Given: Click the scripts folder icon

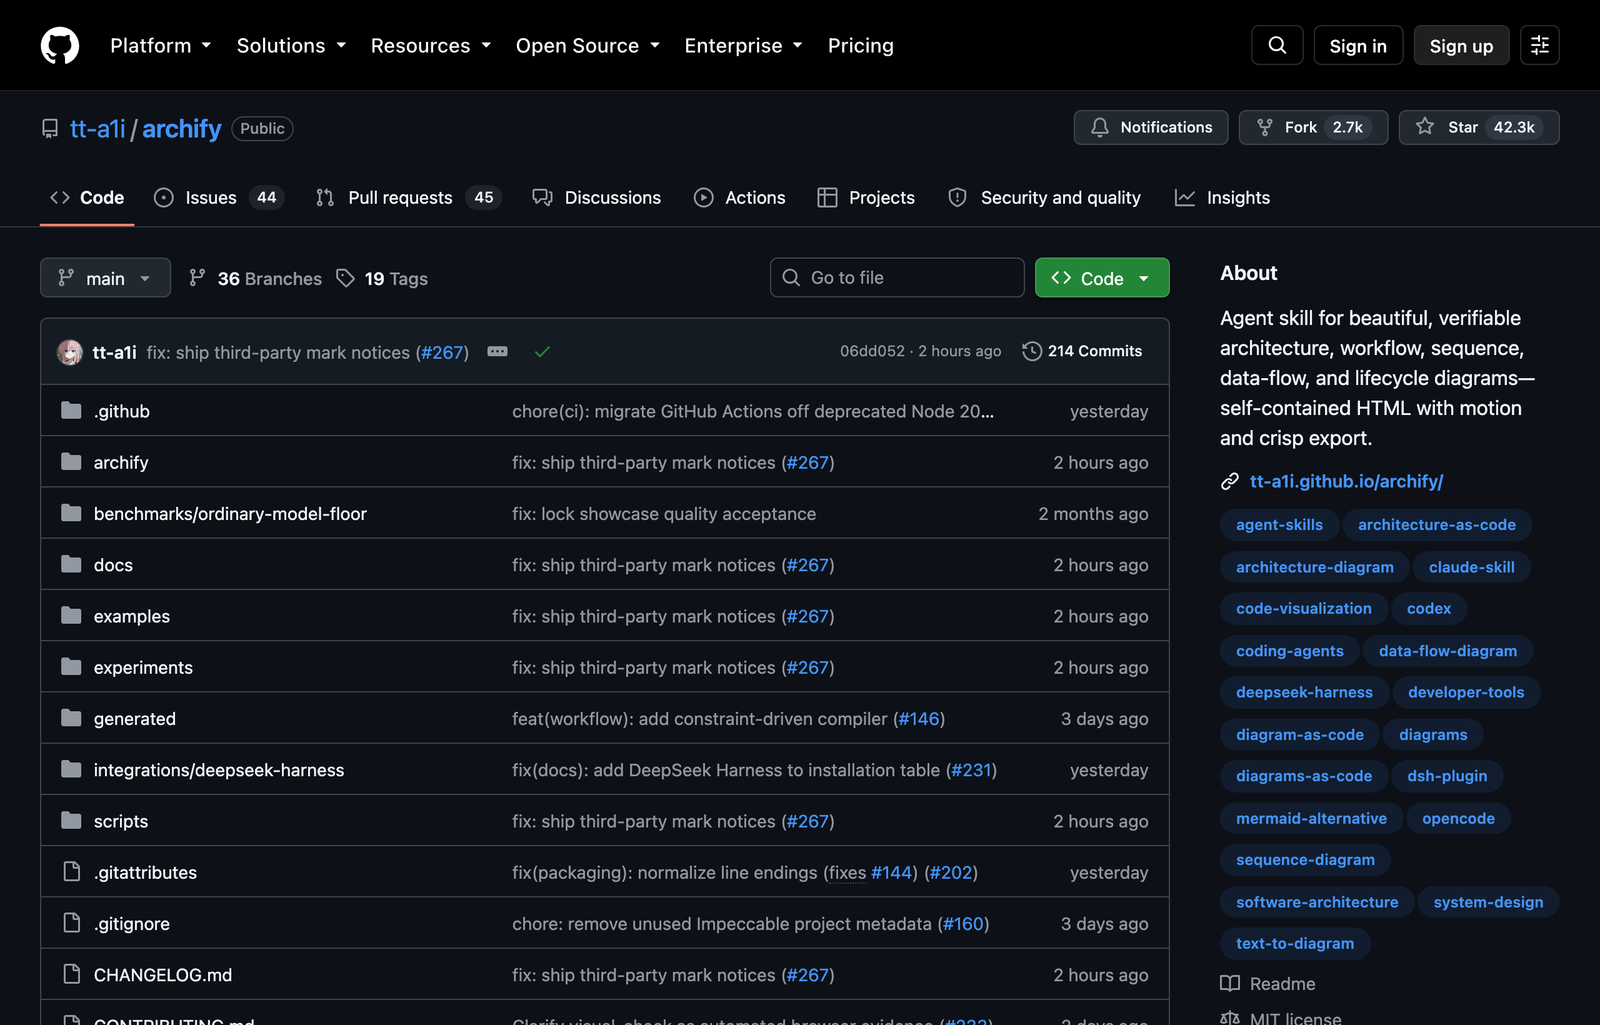Looking at the screenshot, I should click(x=71, y=821).
